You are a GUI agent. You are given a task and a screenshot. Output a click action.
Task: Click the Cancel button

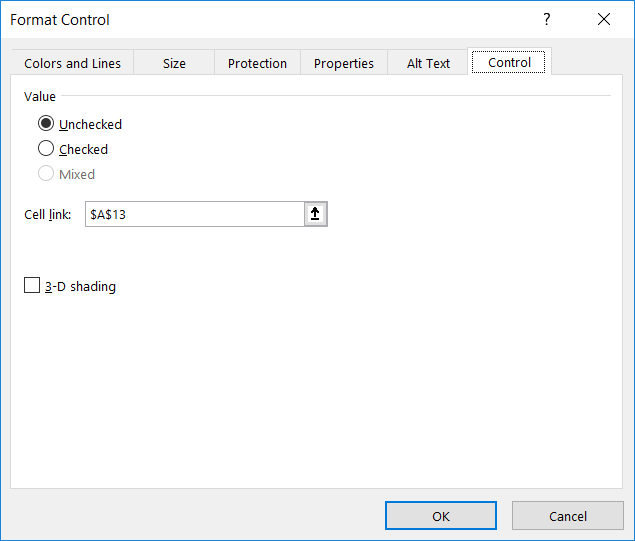(x=568, y=516)
